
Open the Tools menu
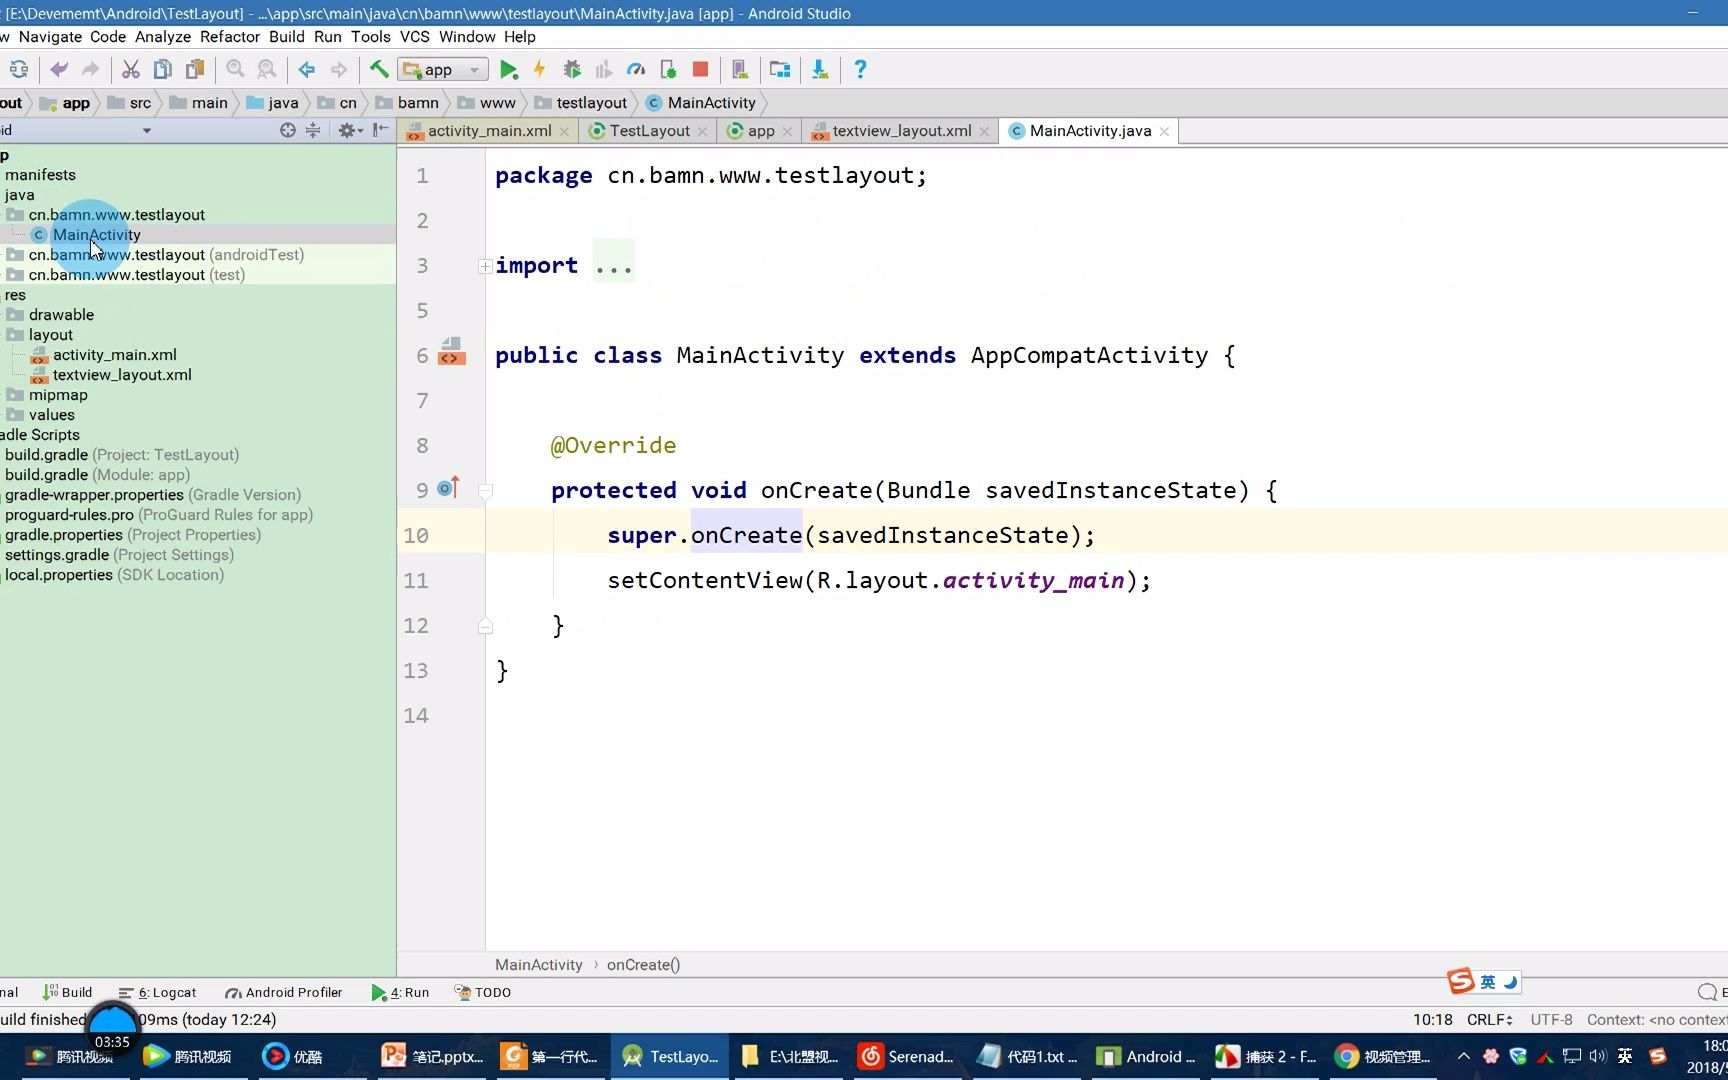pos(371,37)
